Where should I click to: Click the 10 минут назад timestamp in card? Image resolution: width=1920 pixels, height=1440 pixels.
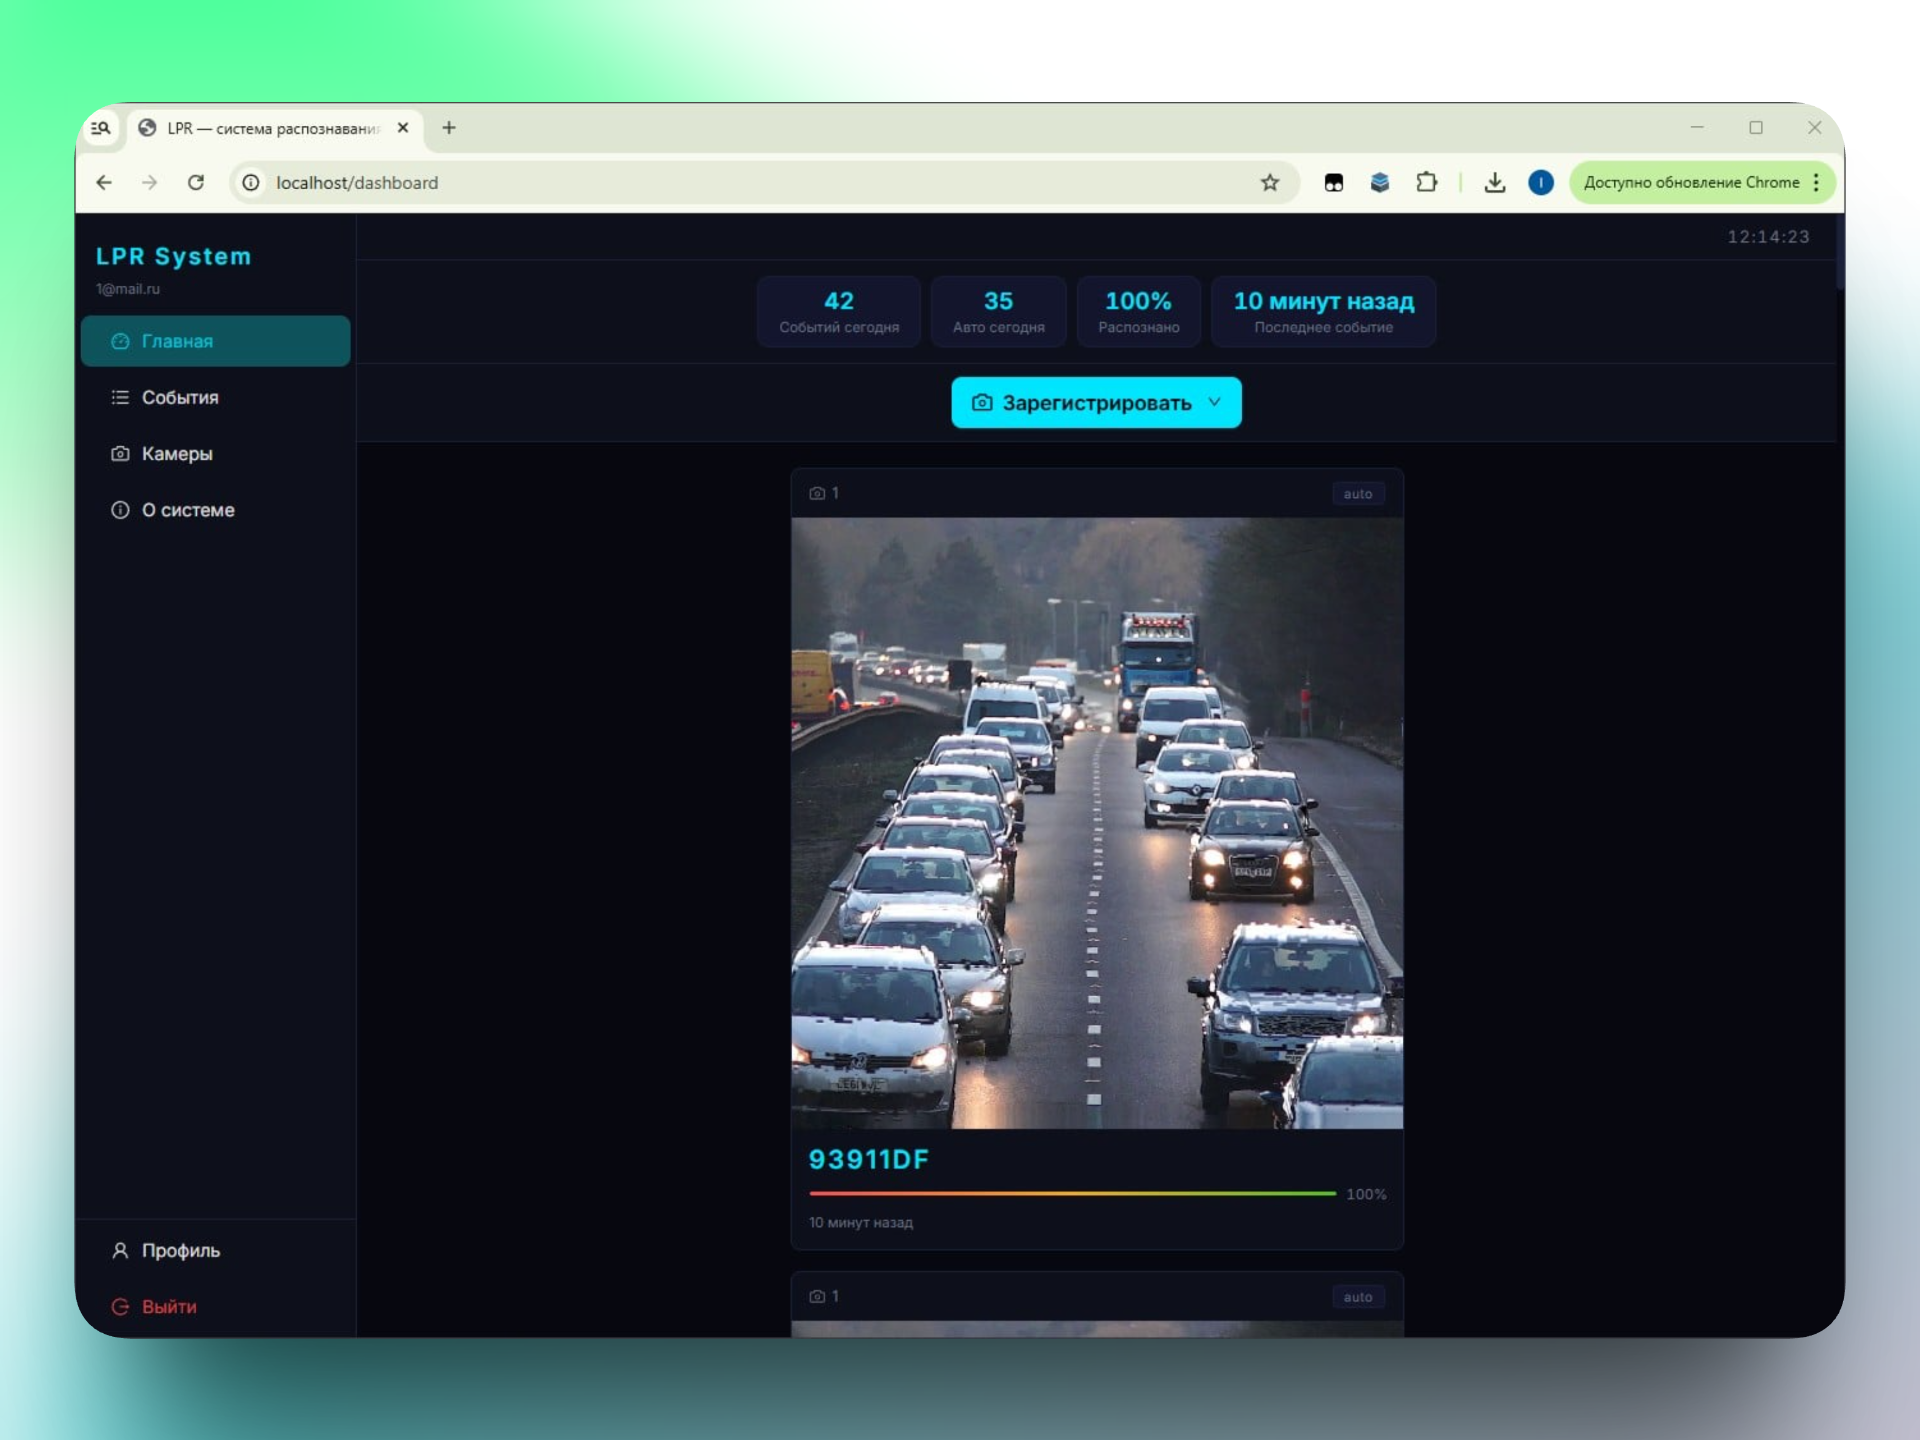click(861, 1222)
